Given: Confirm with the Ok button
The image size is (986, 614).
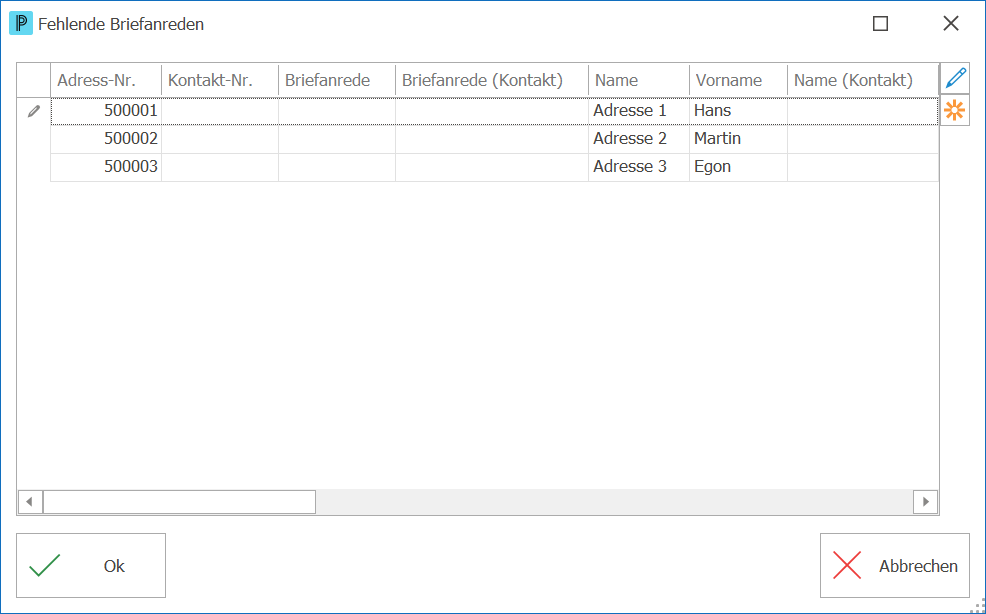Looking at the screenshot, I should tap(91, 566).
